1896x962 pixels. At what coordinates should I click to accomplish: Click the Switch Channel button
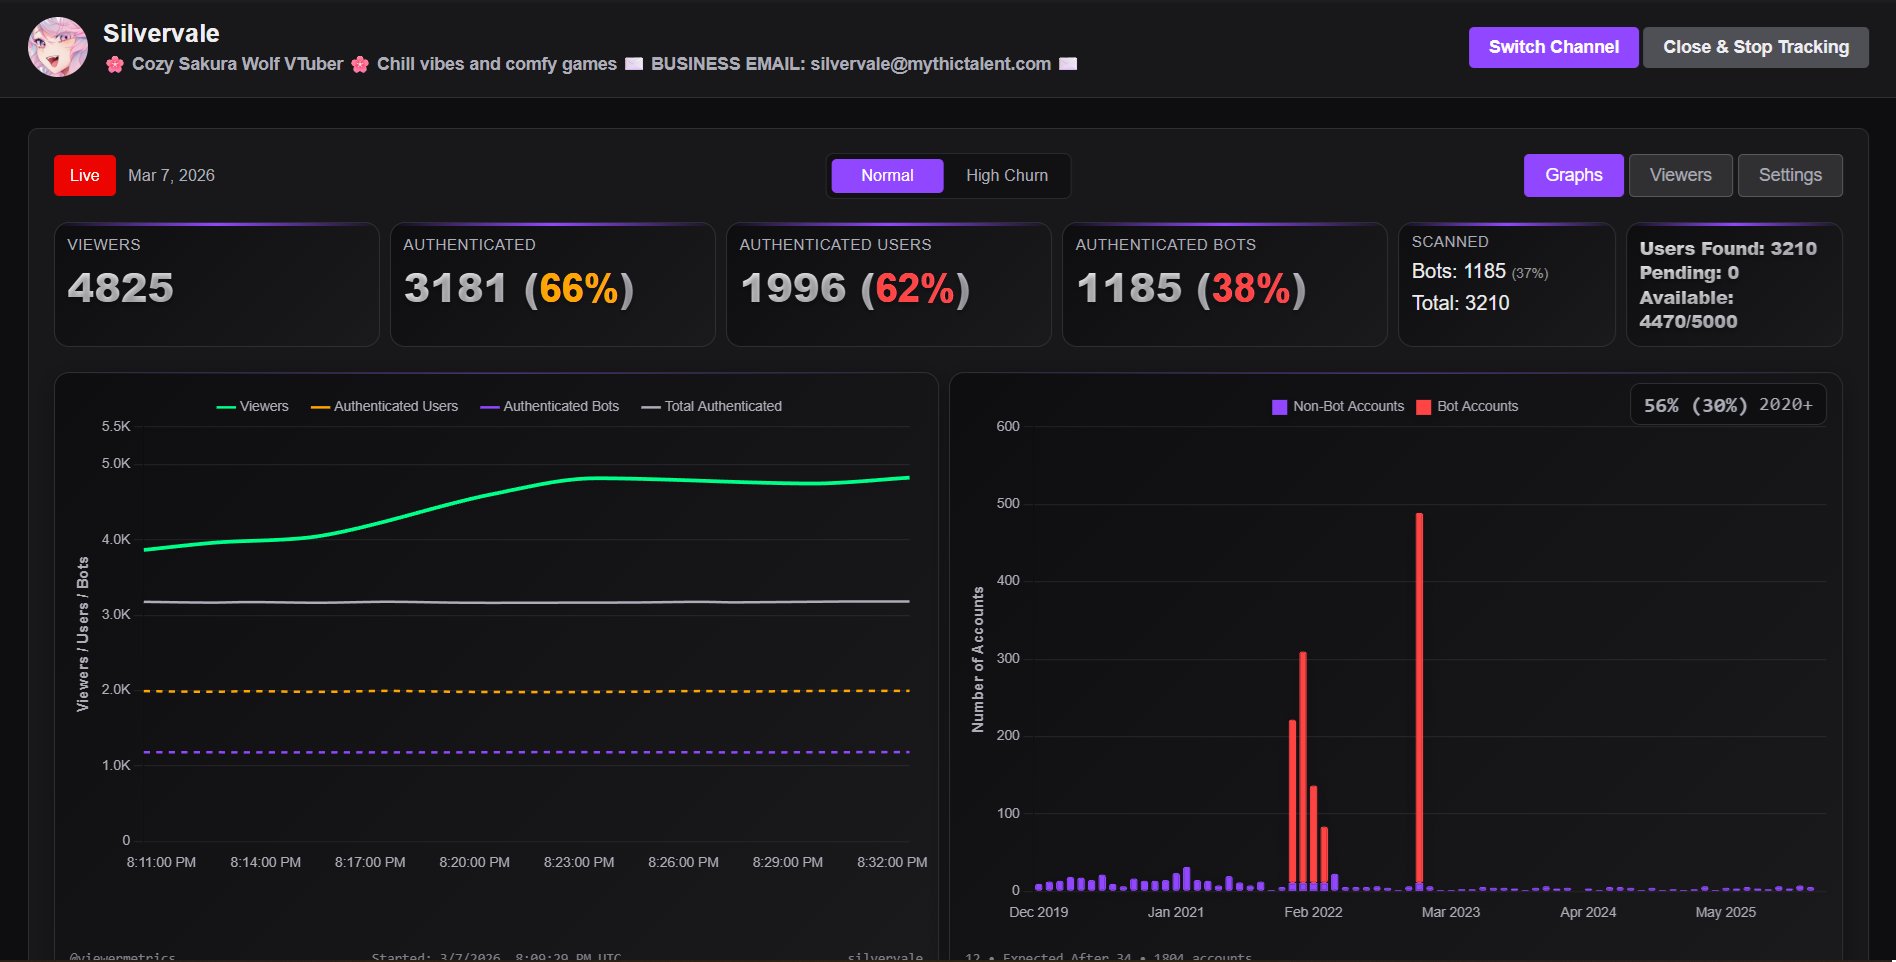tap(1553, 47)
